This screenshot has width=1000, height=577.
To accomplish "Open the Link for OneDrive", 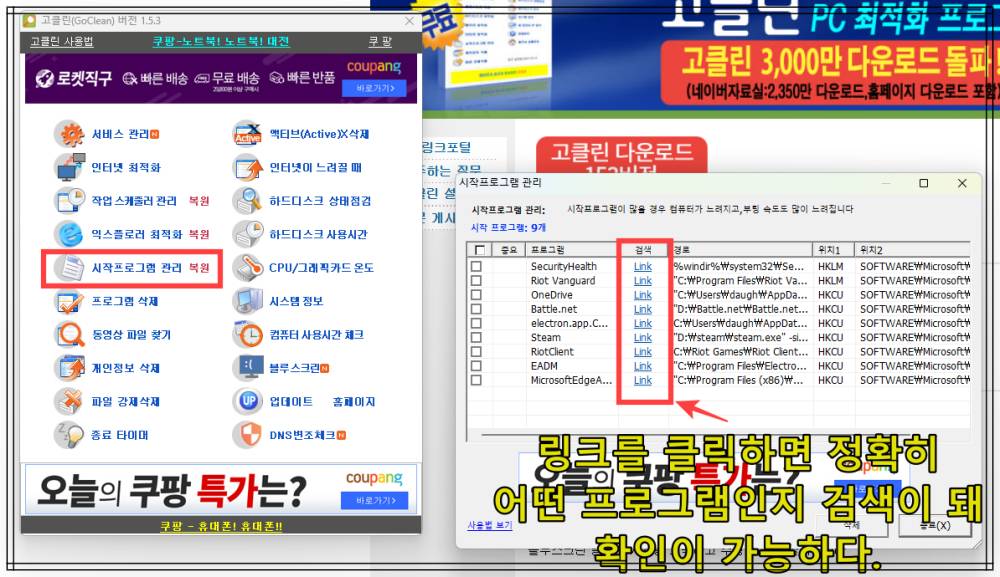I will click(643, 295).
